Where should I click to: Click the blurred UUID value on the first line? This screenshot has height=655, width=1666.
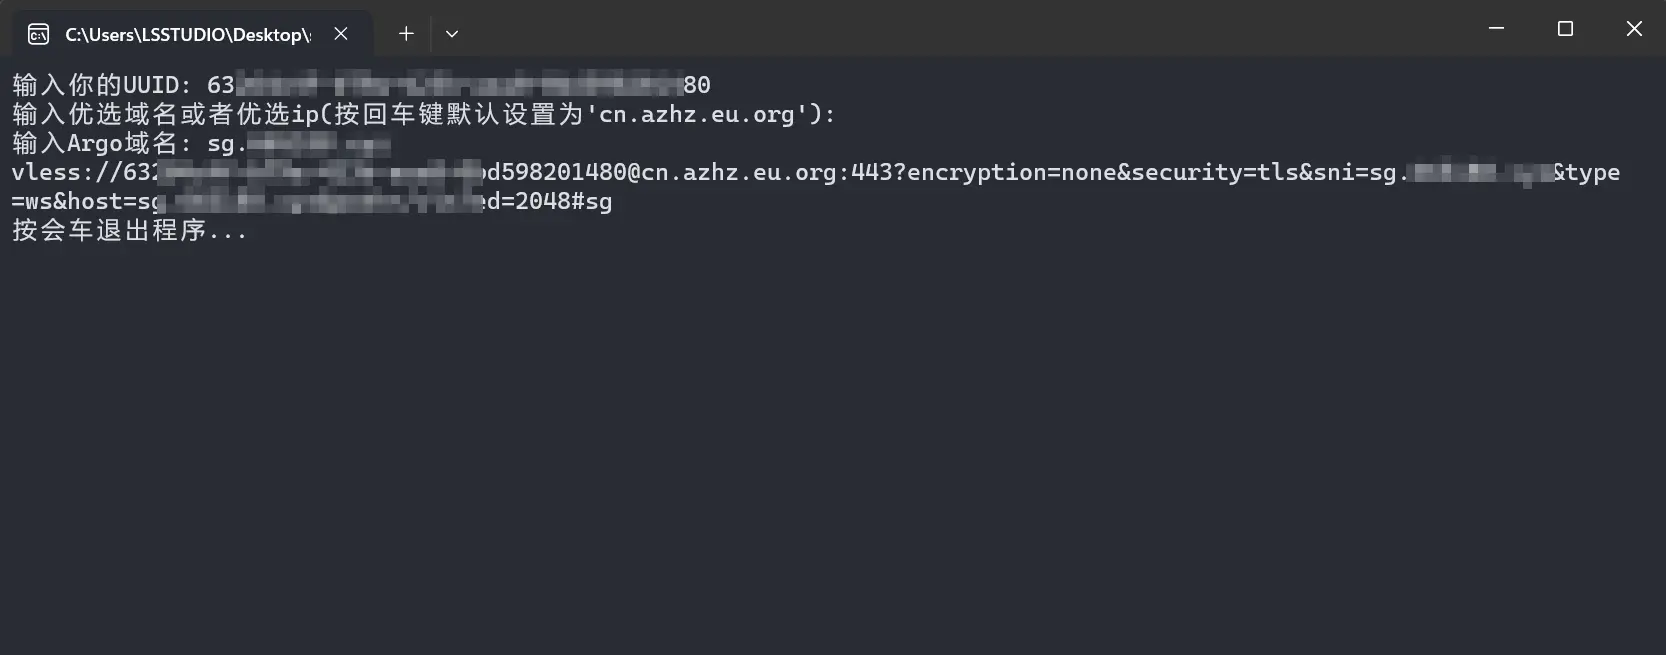coord(459,85)
